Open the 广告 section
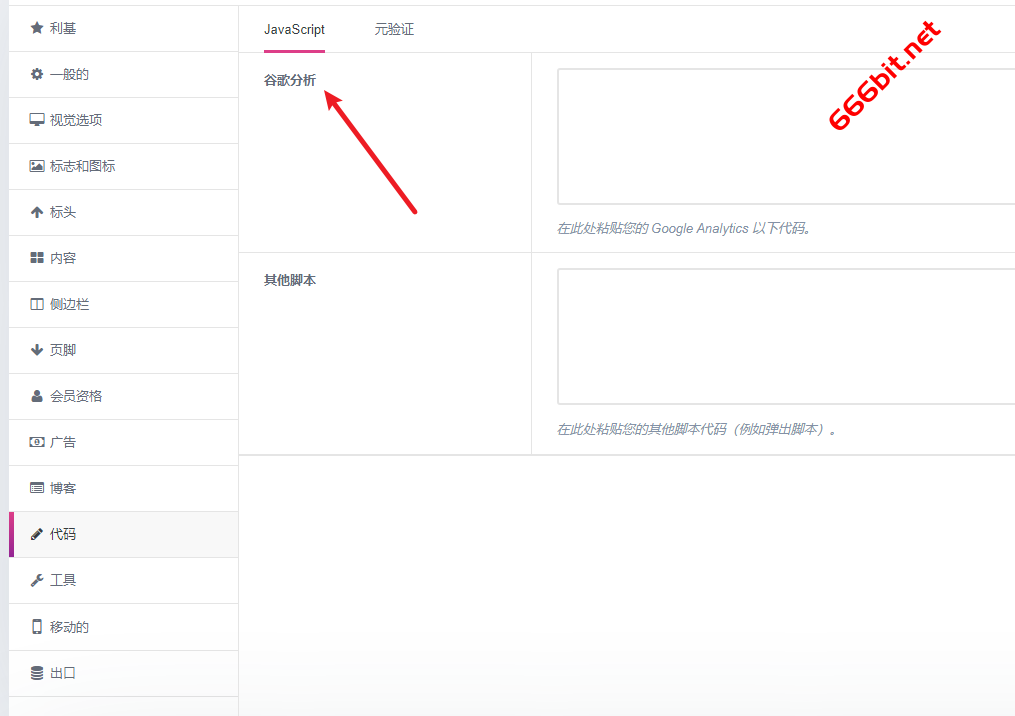The width and height of the screenshot is (1015, 716). [x=124, y=442]
